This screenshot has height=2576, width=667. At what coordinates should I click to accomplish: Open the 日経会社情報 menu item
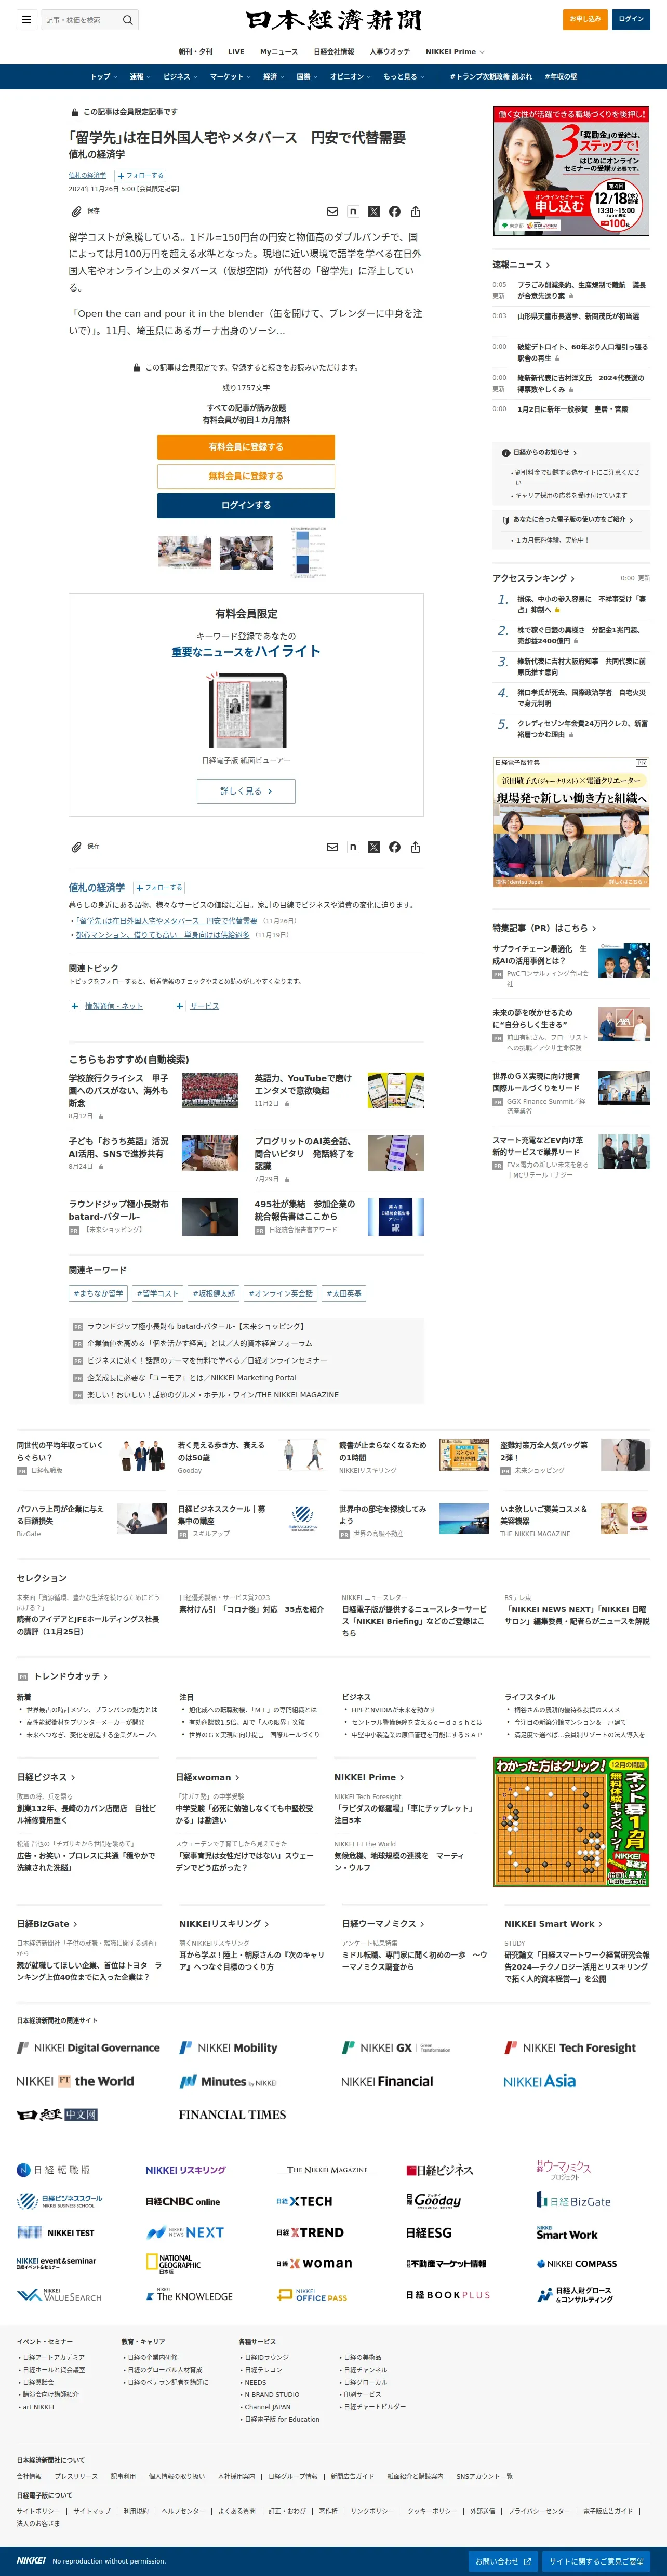334,51
